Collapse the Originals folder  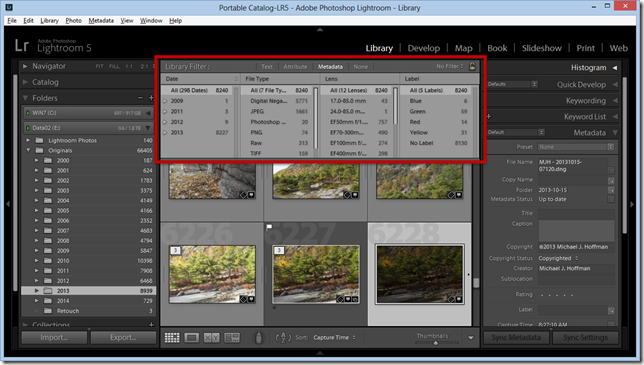click(28, 150)
